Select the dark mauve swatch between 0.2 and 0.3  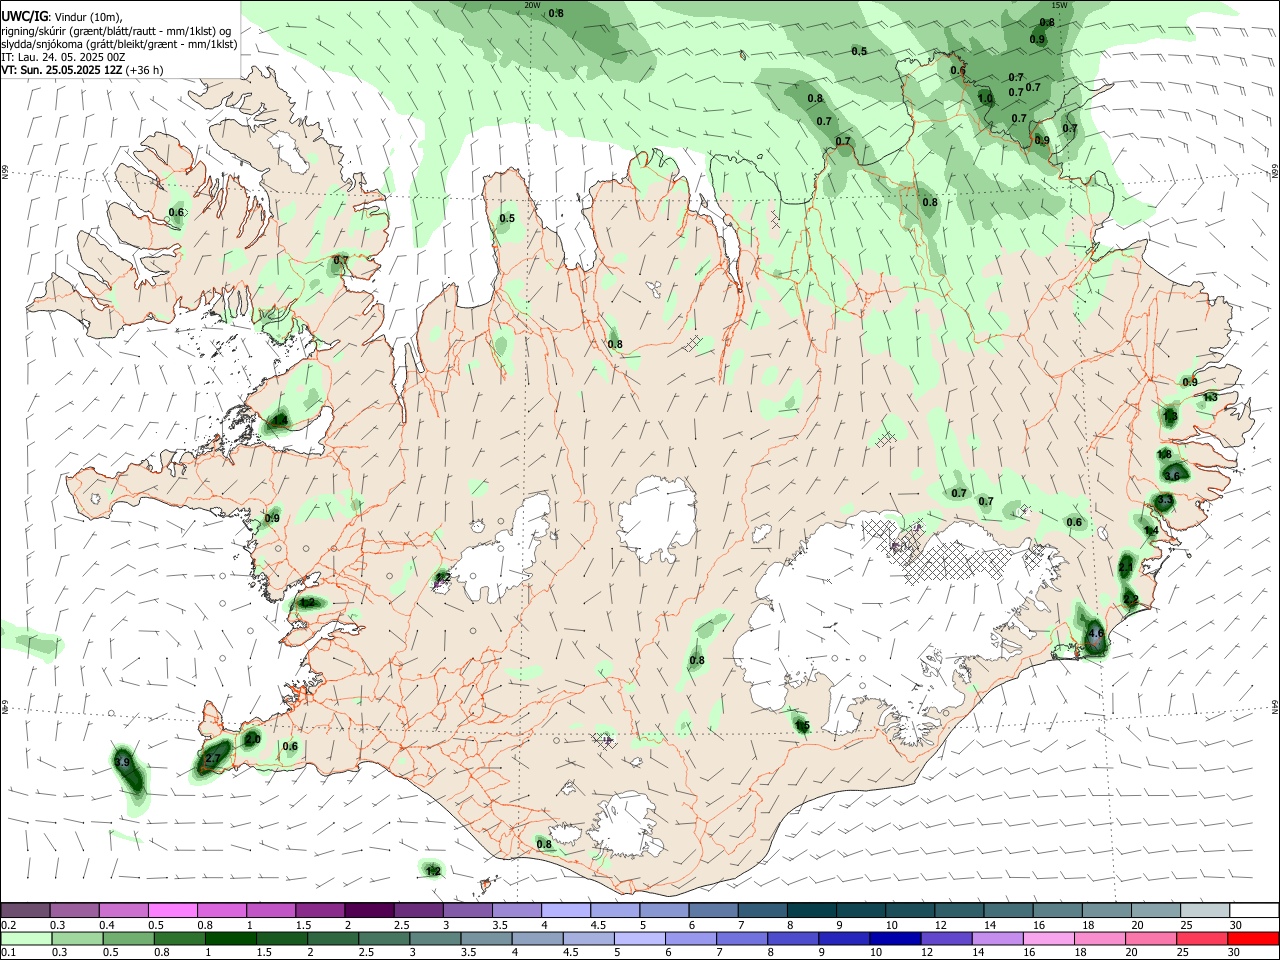[x=25, y=910]
